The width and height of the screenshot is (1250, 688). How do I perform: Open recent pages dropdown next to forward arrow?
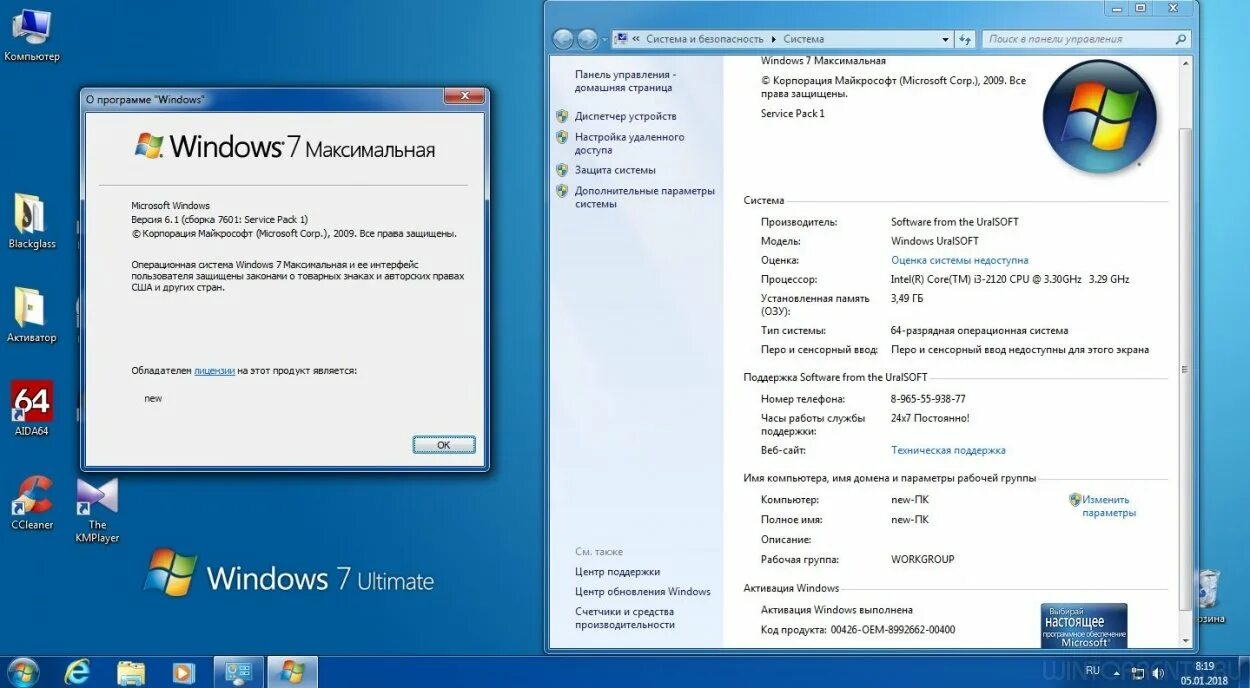(605, 39)
